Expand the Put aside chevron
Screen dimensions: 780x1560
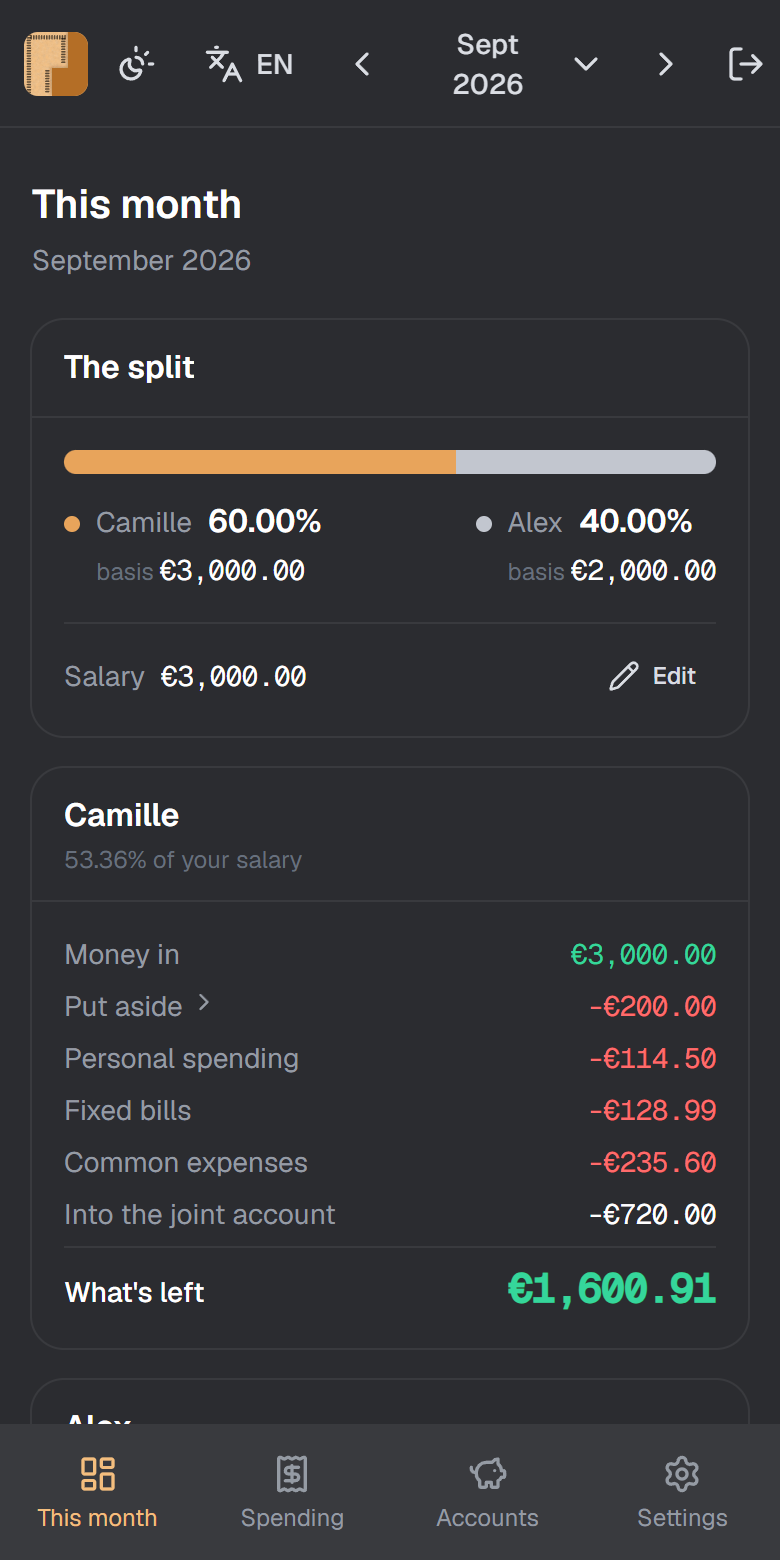click(x=204, y=1003)
